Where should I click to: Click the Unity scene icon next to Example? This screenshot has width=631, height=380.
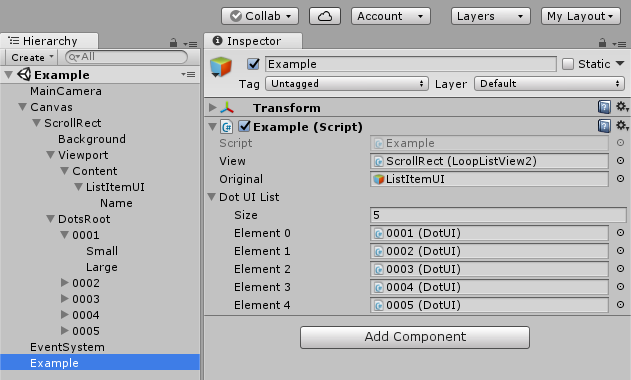coord(24,74)
